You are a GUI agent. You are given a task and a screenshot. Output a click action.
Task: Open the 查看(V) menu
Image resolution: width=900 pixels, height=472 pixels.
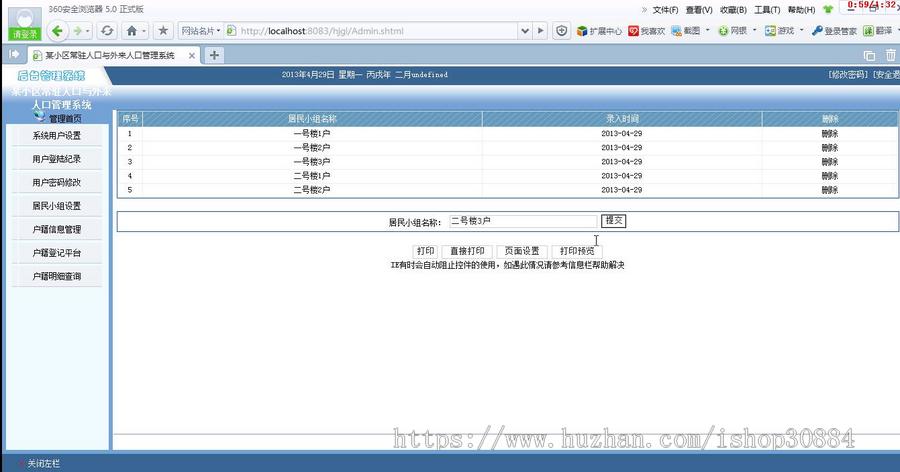[x=699, y=10]
